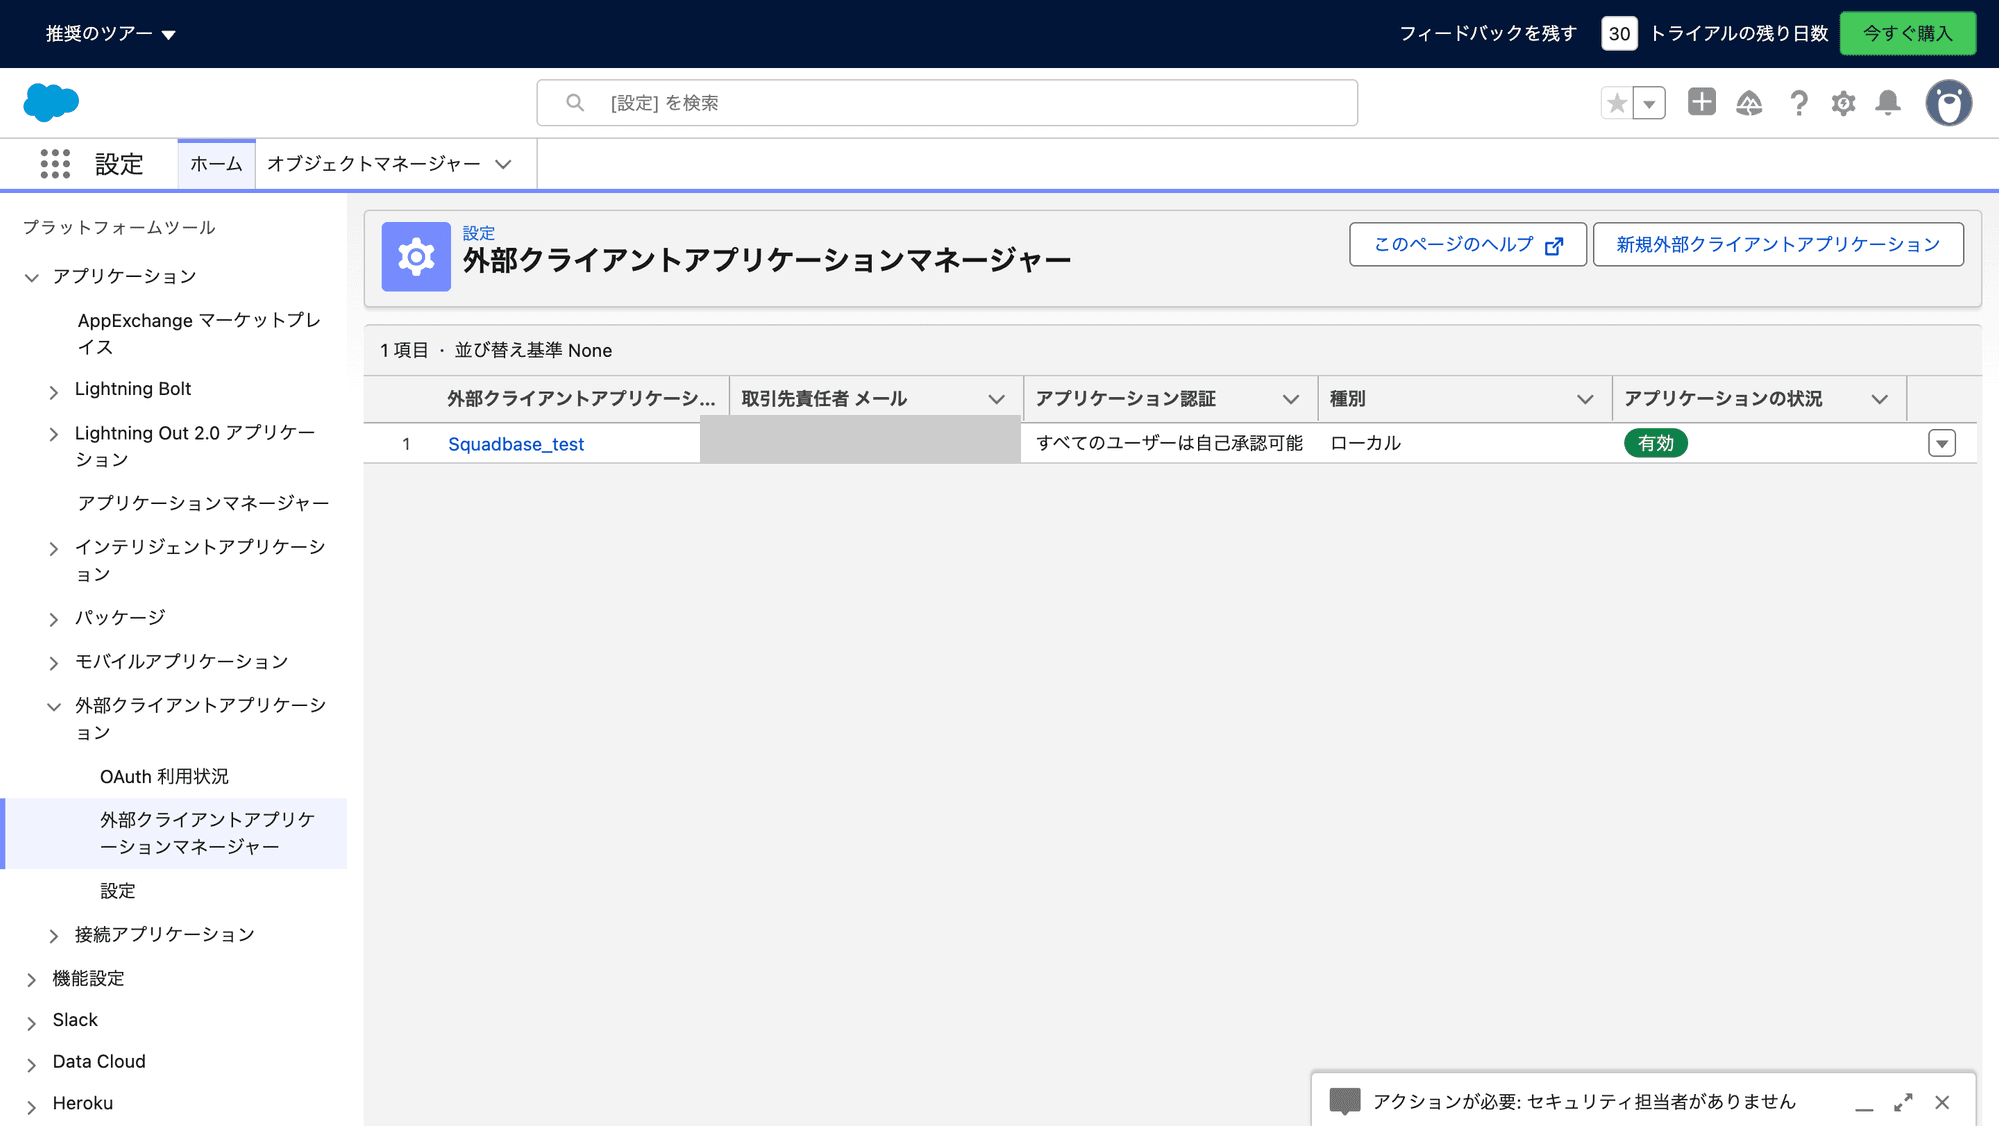Open the global actions plus icon
1999x1126 pixels.
(x=1701, y=102)
